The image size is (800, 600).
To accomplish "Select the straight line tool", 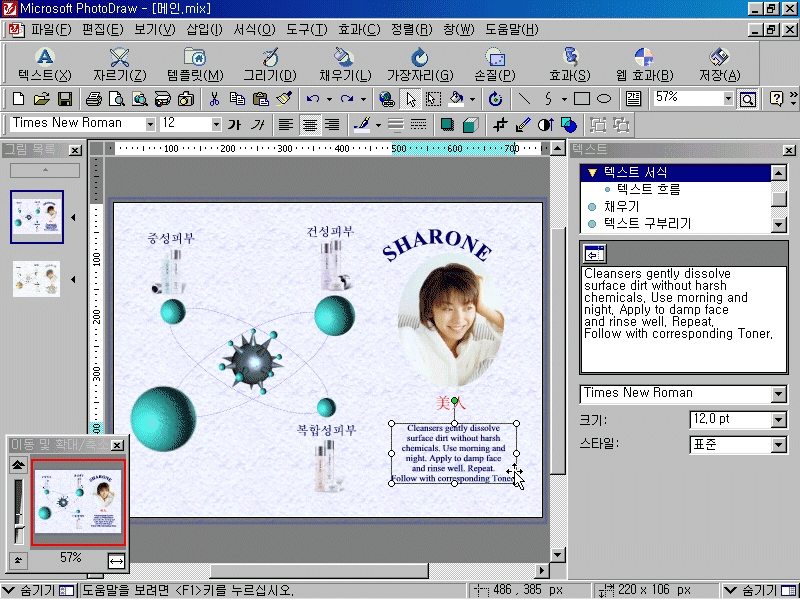I will click(x=524, y=98).
